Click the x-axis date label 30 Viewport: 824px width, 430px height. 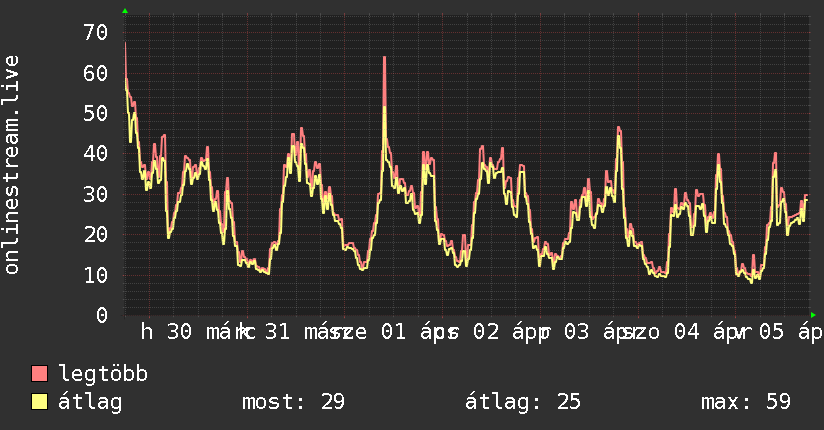click(180, 332)
